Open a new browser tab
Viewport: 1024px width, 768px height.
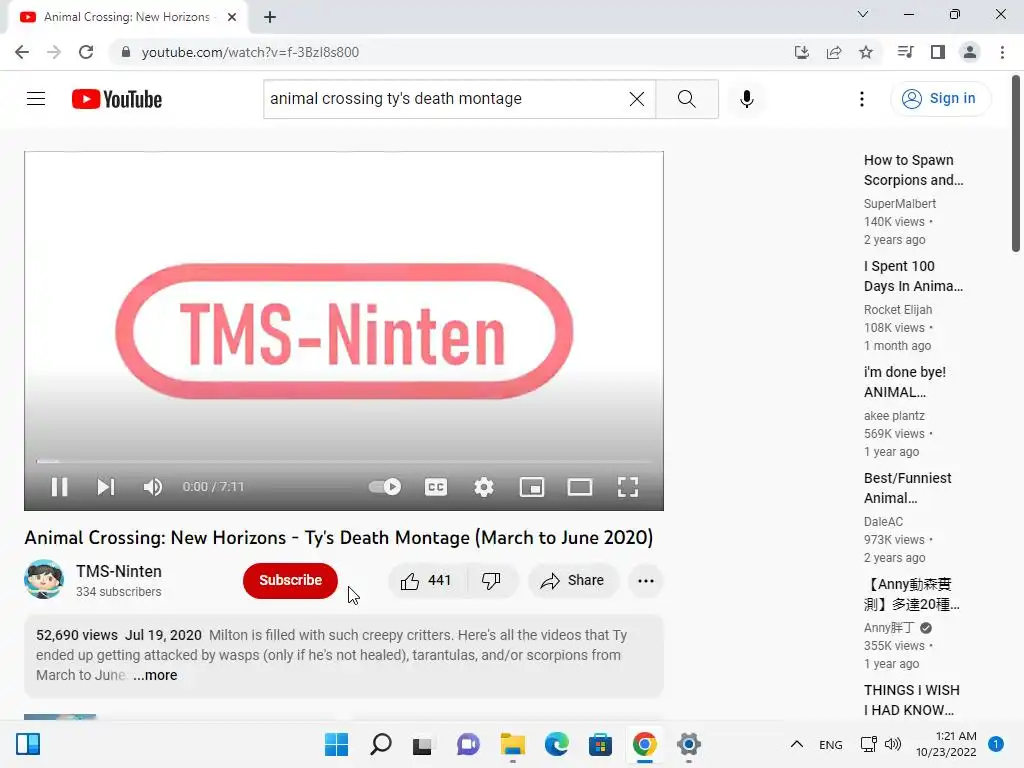point(270,17)
